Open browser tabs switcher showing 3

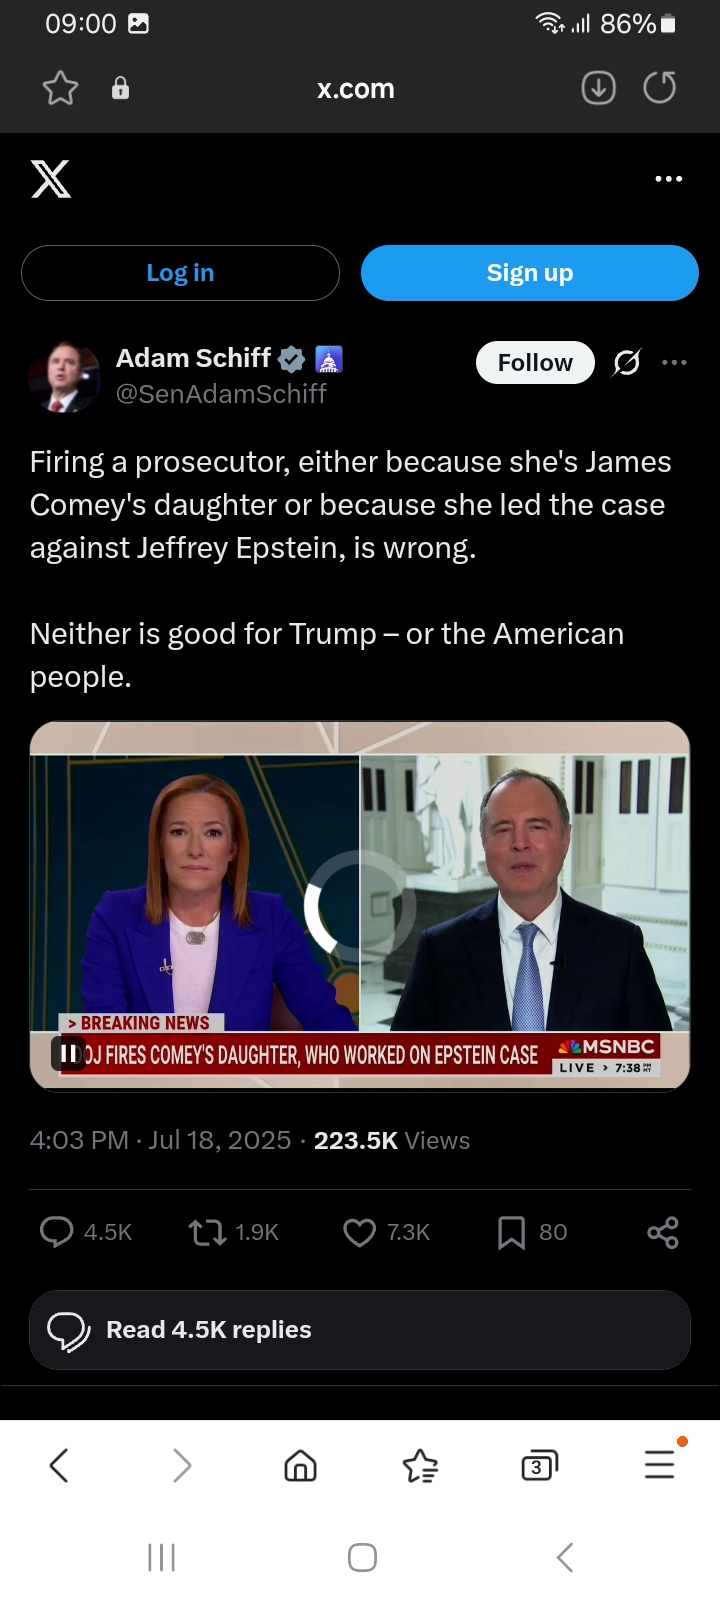coord(539,1466)
